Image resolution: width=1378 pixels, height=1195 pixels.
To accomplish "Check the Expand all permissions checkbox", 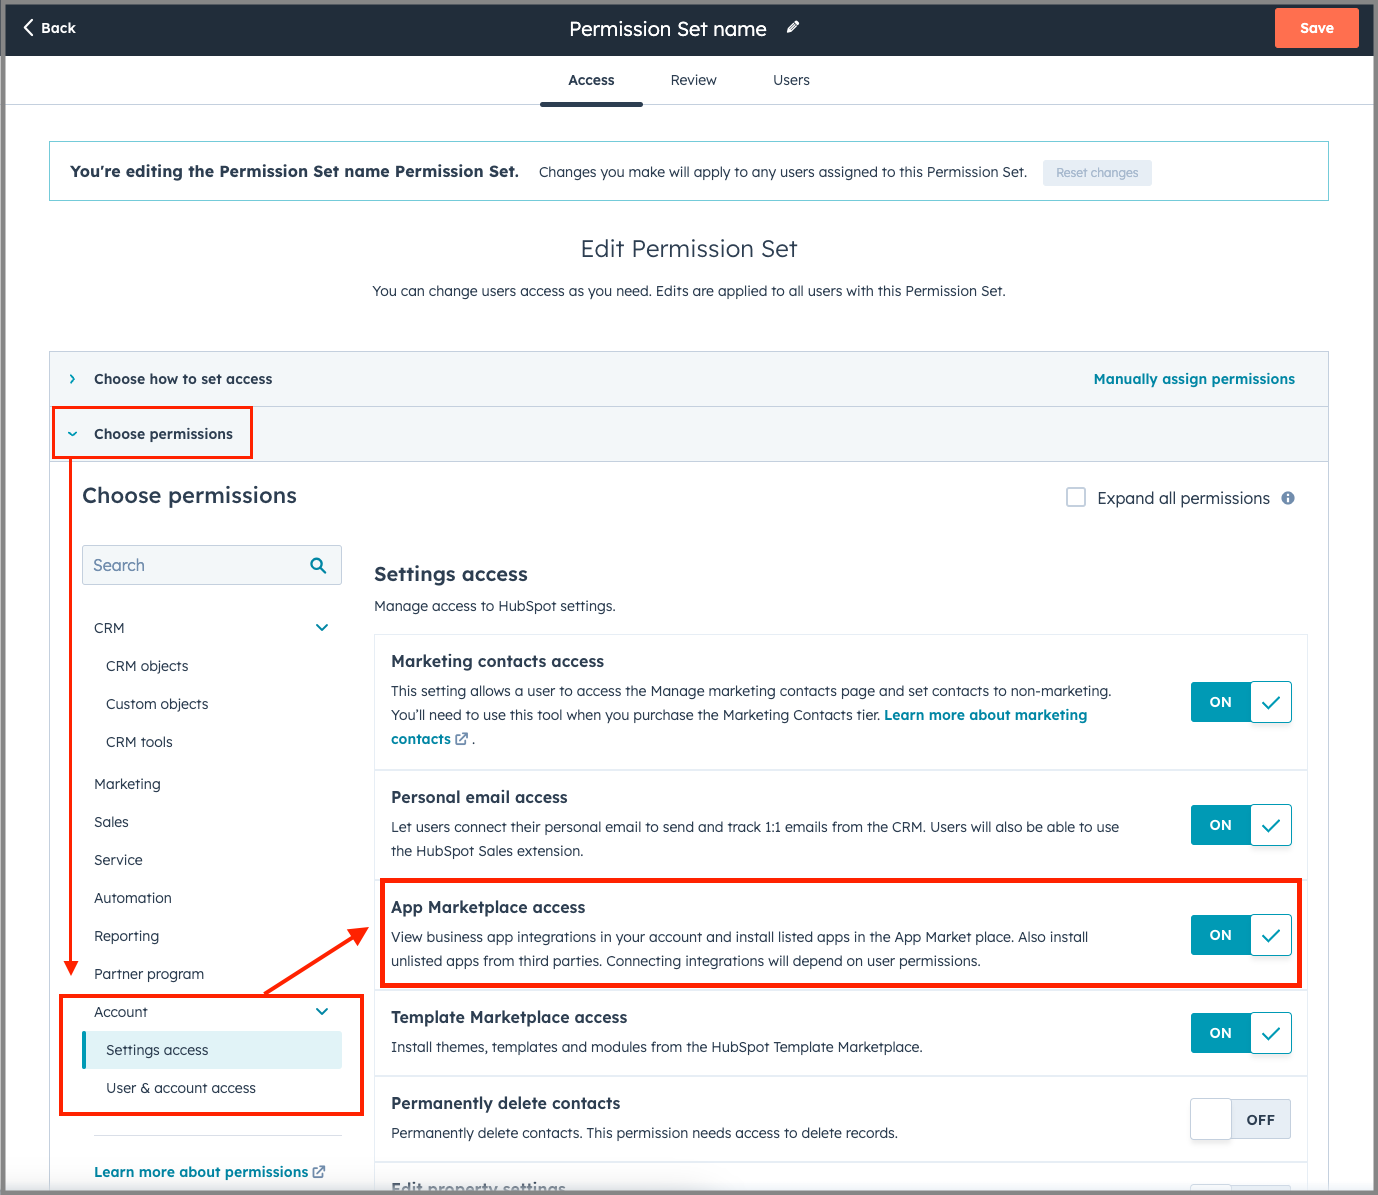I will 1076,497.
